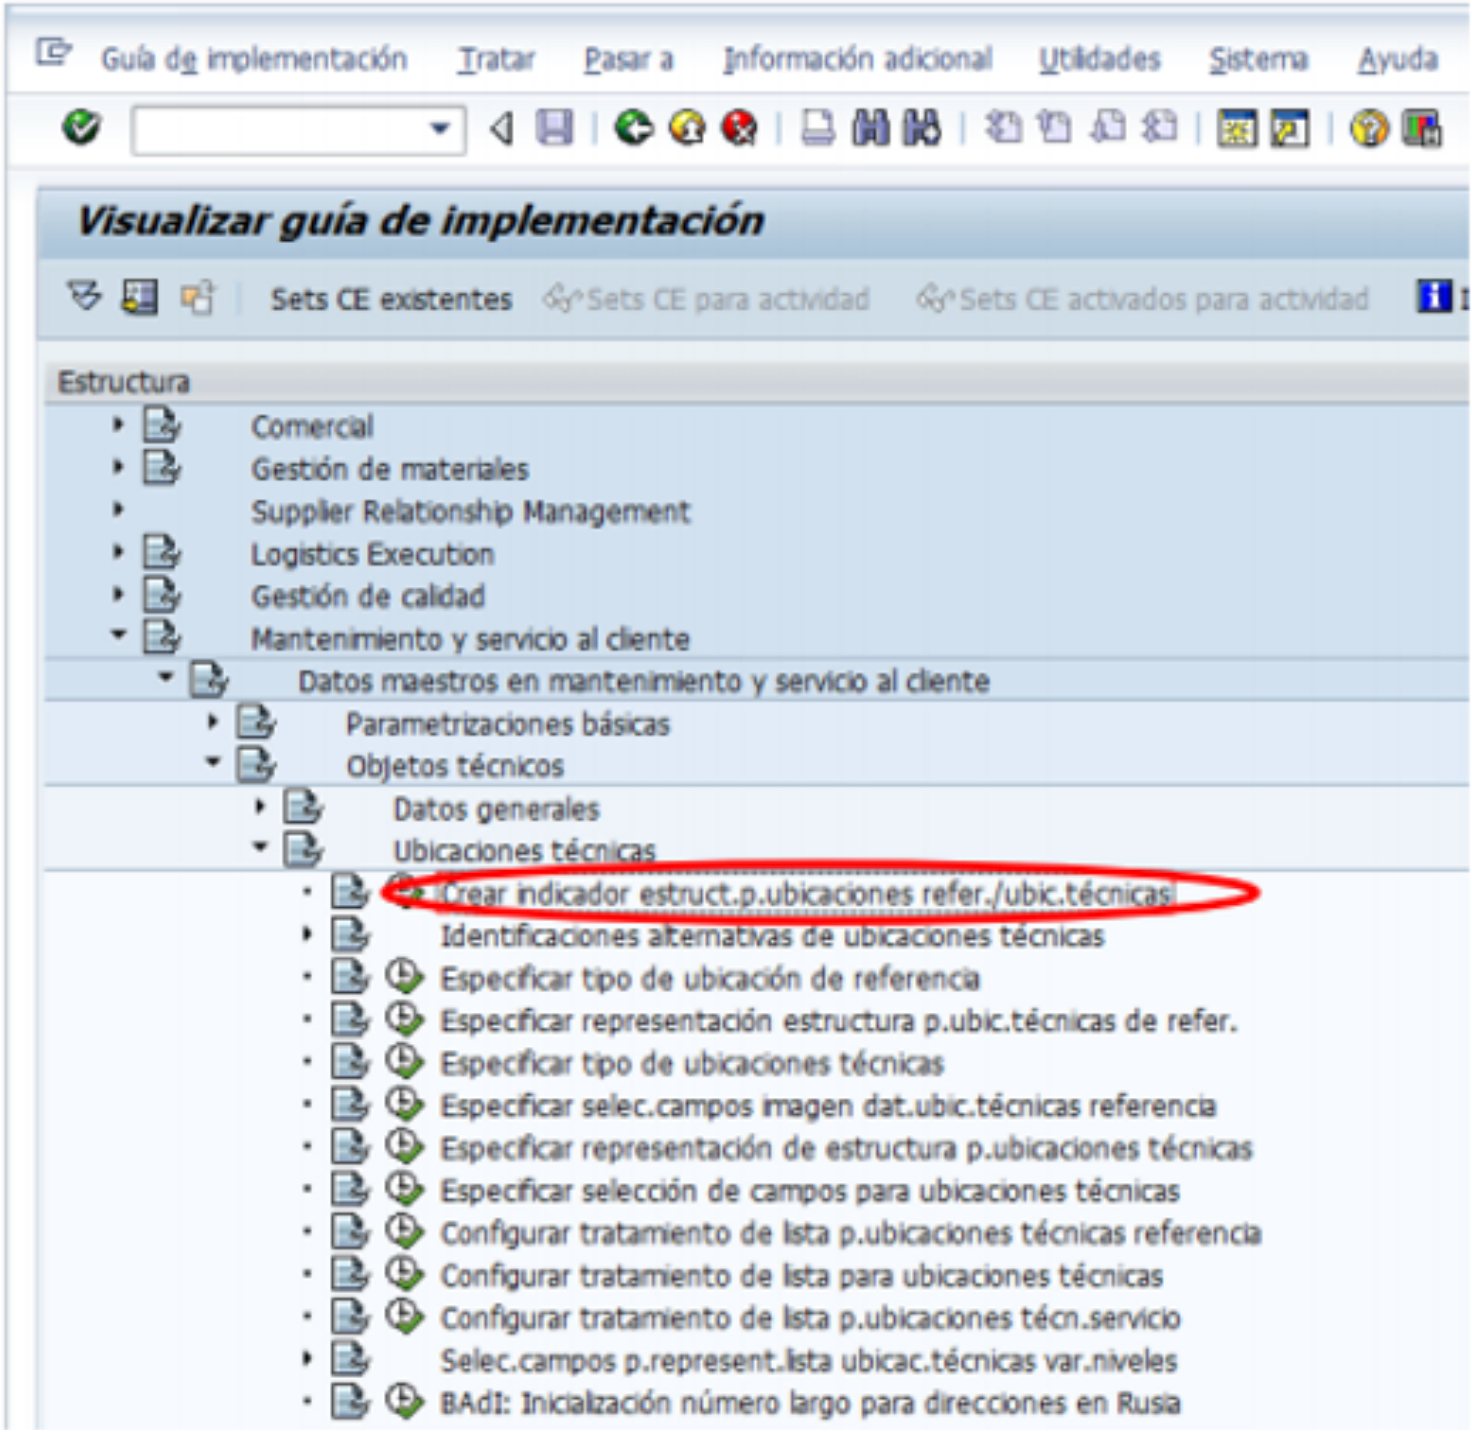
Task: Select Crear indicador estruct.p.ubicaciones refer./ubic.técnicas
Action: pos(806,893)
